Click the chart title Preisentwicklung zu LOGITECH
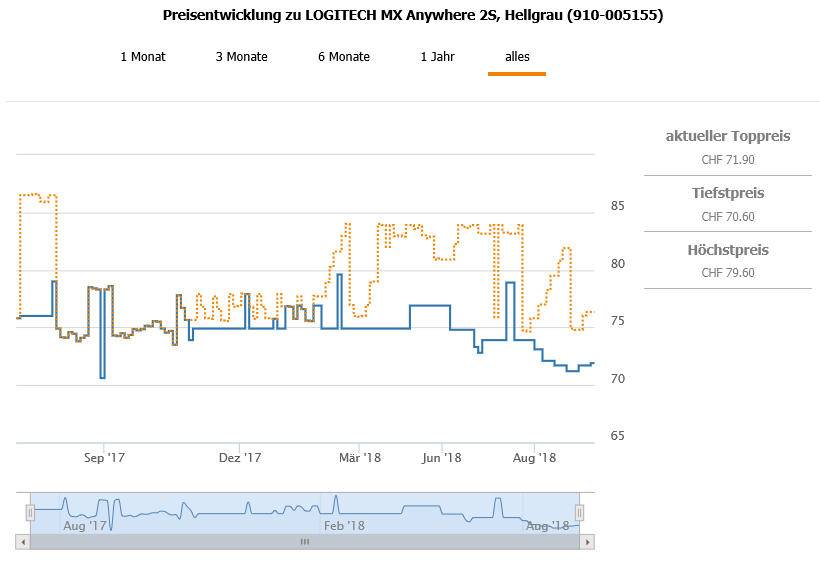The height and width of the screenshot is (564, 820). [412, 16]
